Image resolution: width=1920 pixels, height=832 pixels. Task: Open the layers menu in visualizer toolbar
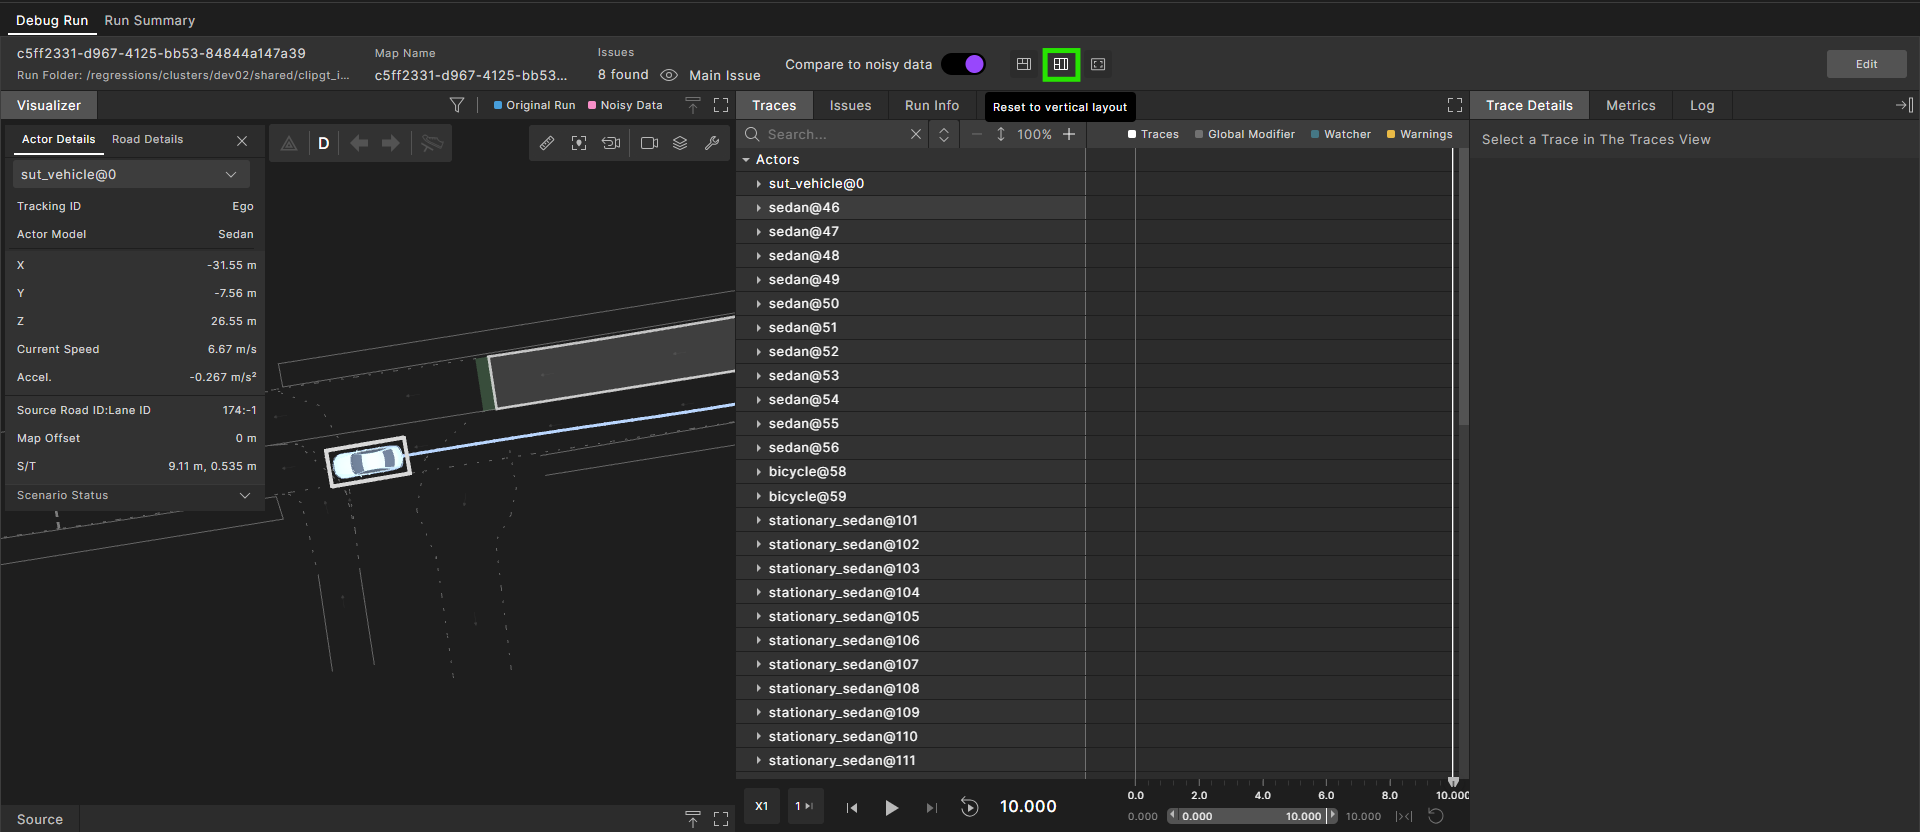click(680, 143)
